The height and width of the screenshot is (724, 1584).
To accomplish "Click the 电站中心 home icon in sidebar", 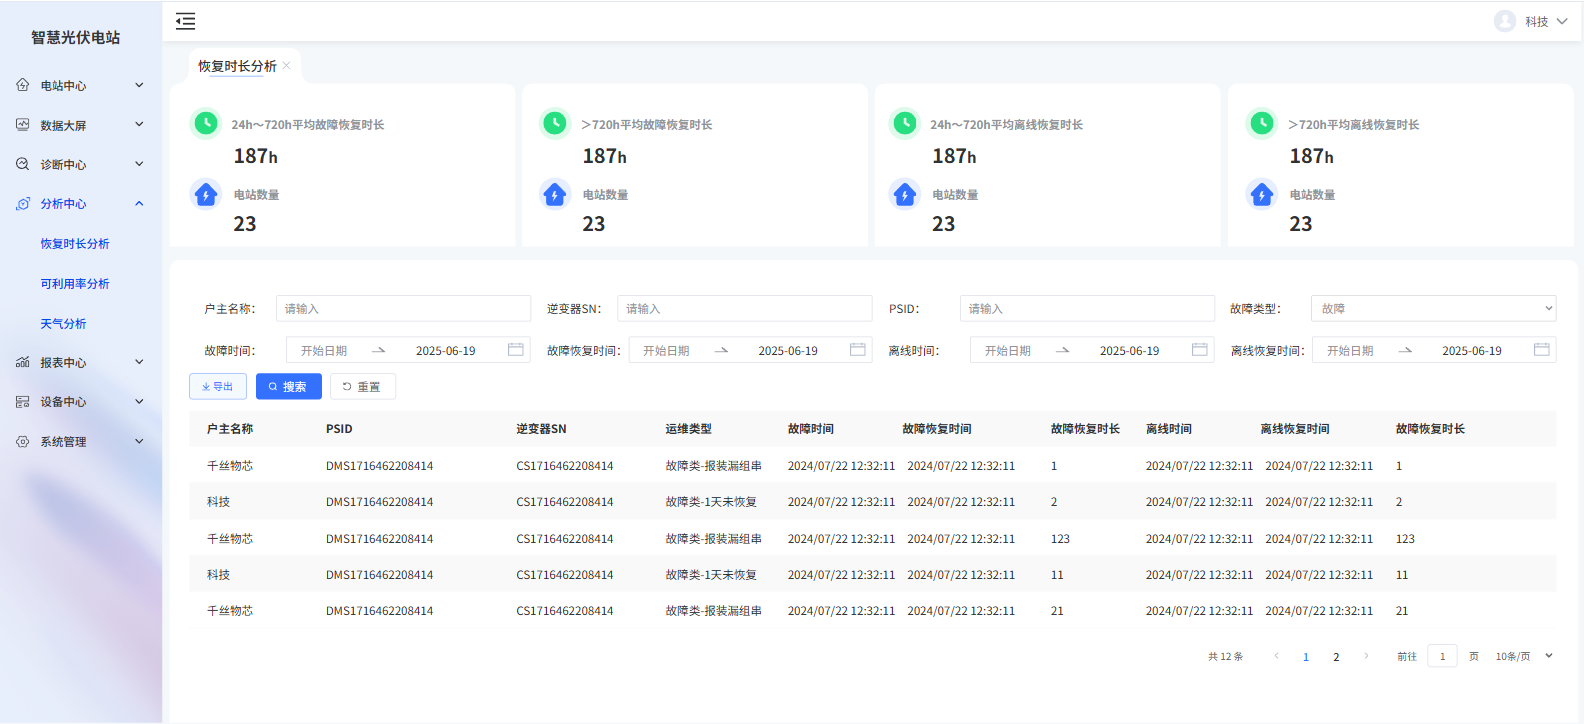I will coord(23,85).
